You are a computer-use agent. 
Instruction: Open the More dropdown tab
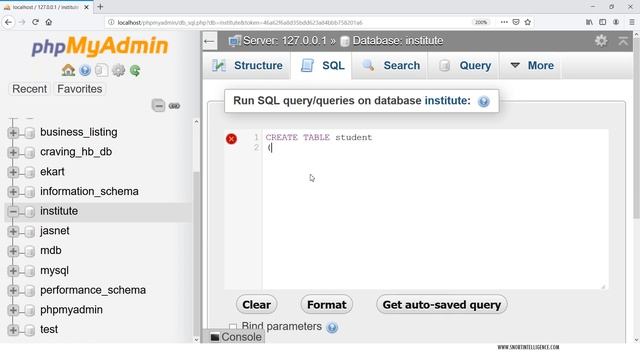click(532, 65)
